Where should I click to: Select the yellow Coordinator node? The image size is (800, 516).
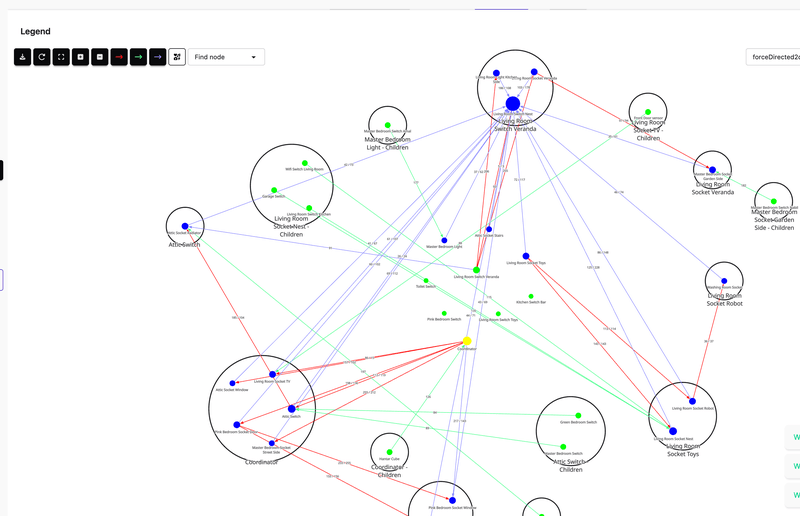[x=467, y=341]
